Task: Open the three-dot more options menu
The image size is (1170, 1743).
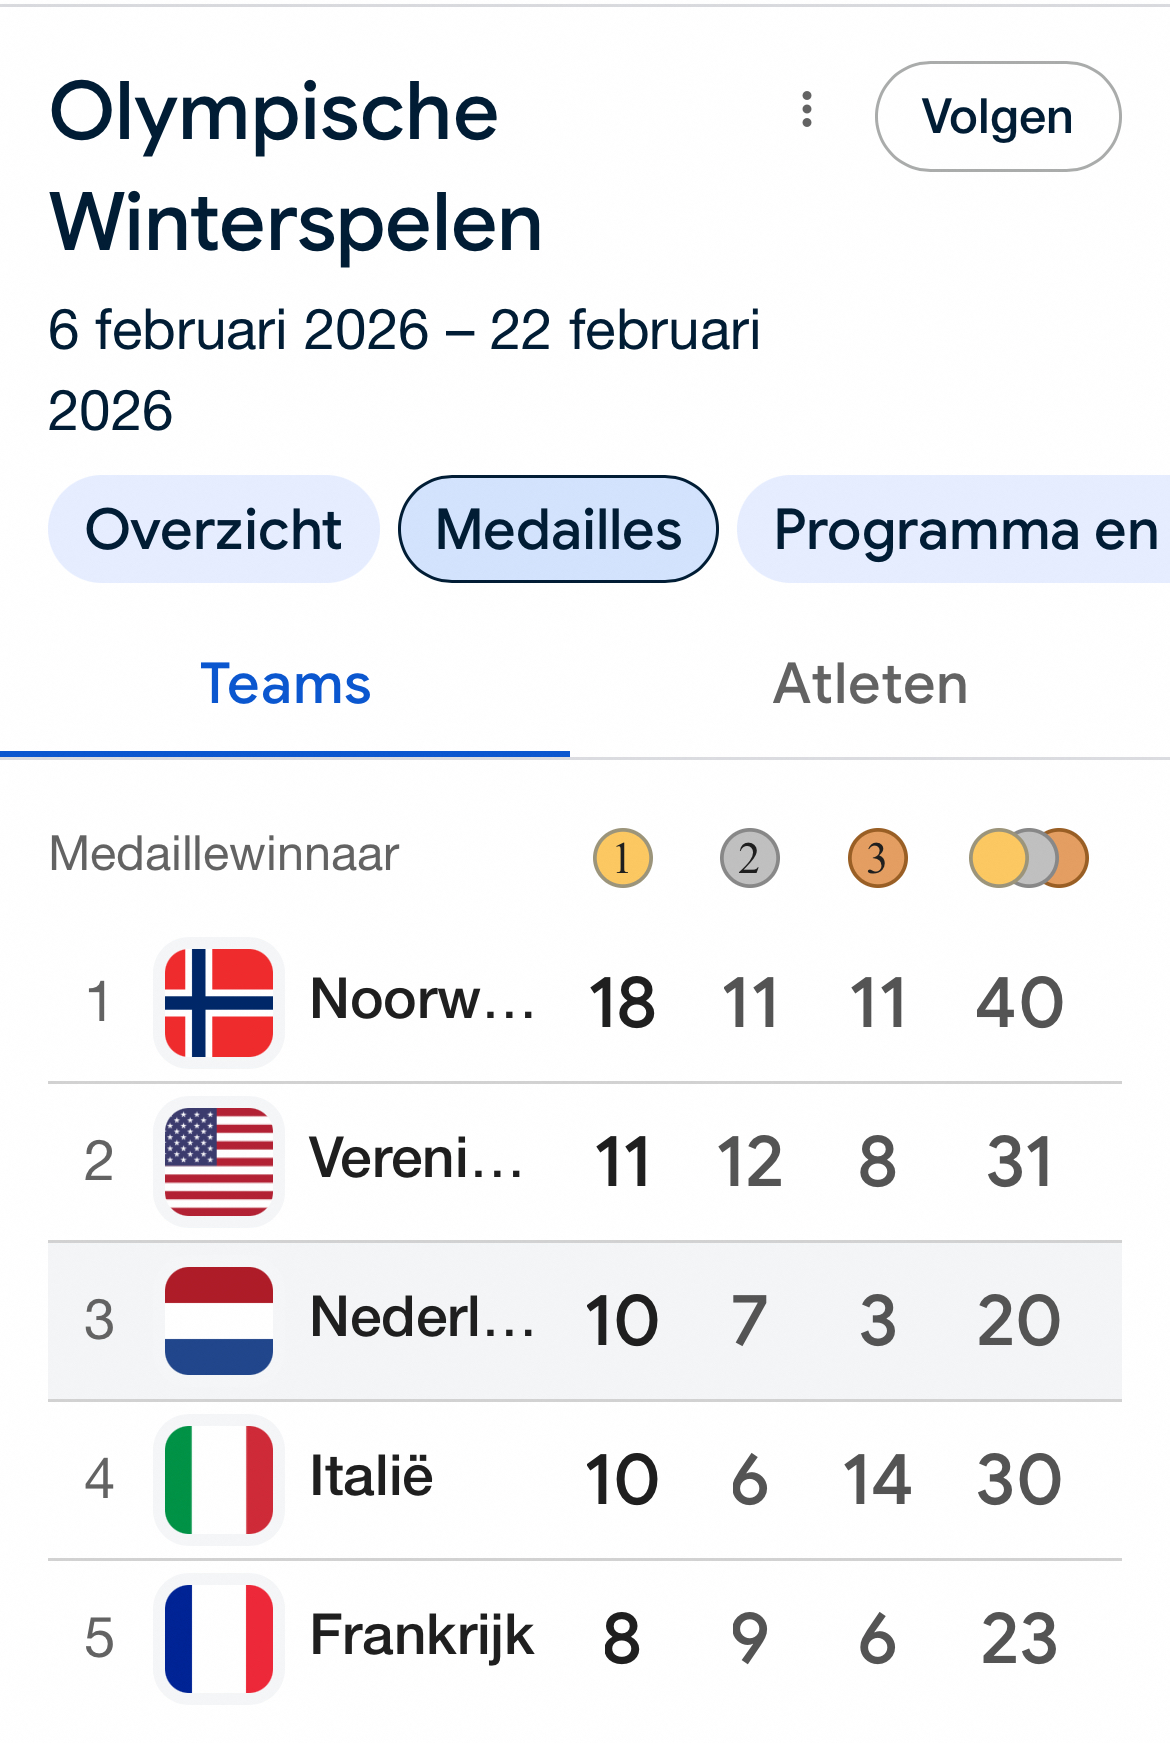Action: 807,110
